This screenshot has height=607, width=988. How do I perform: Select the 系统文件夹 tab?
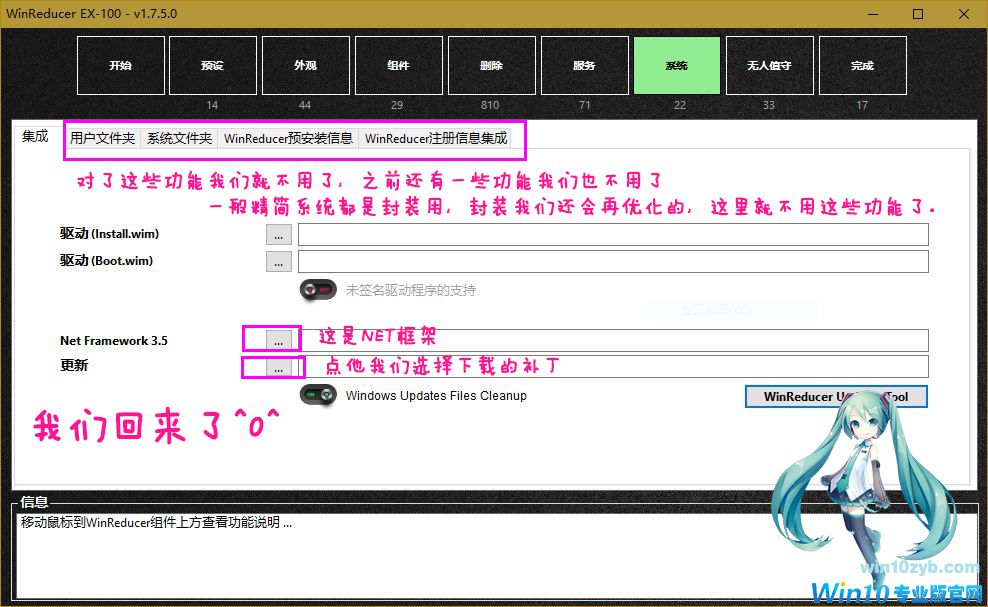[x=179, y=139]
